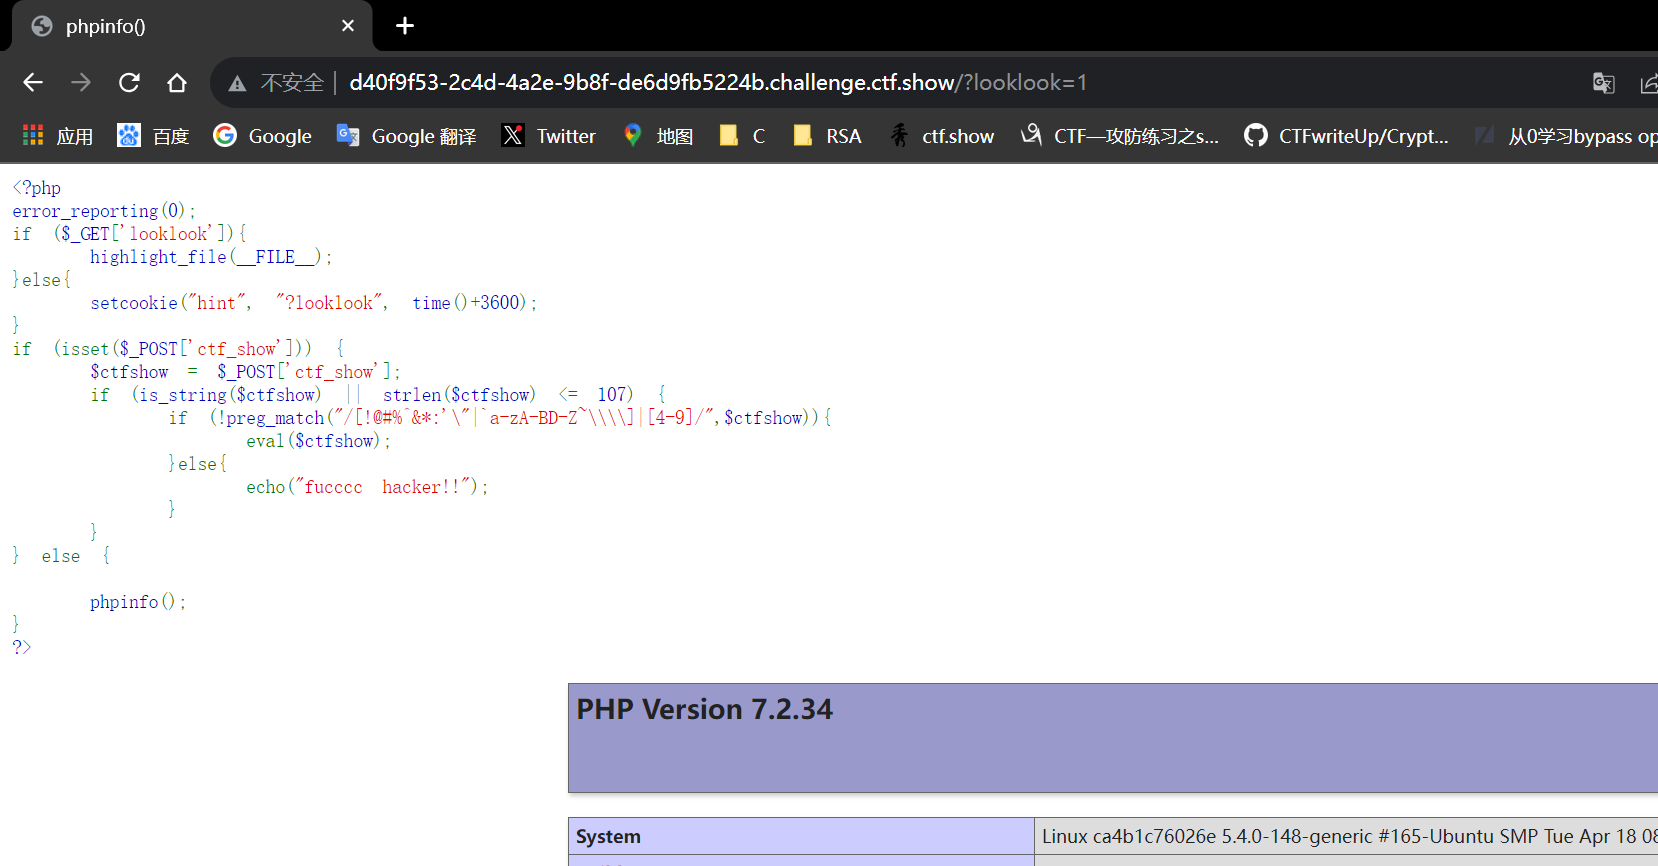Focus the address bar URL
Viewport: 1658px width, 866px height.
point(717,82)
